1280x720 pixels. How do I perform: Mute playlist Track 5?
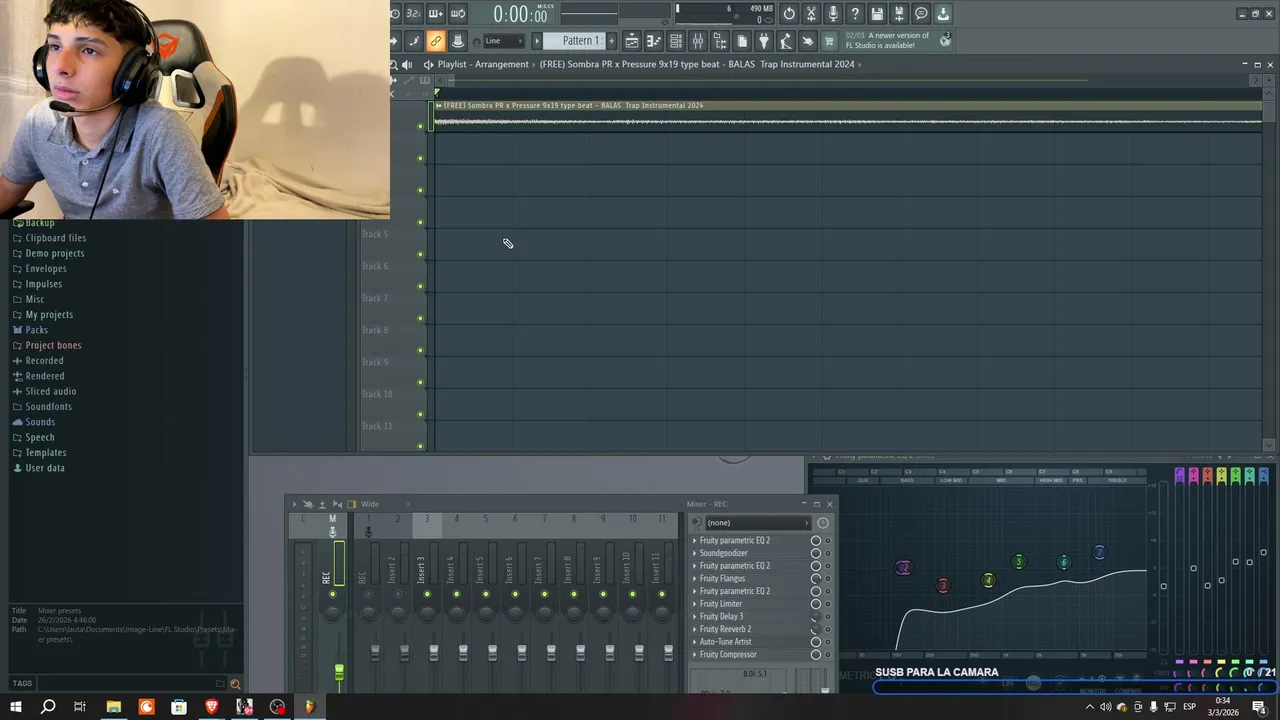pos(420,254)
